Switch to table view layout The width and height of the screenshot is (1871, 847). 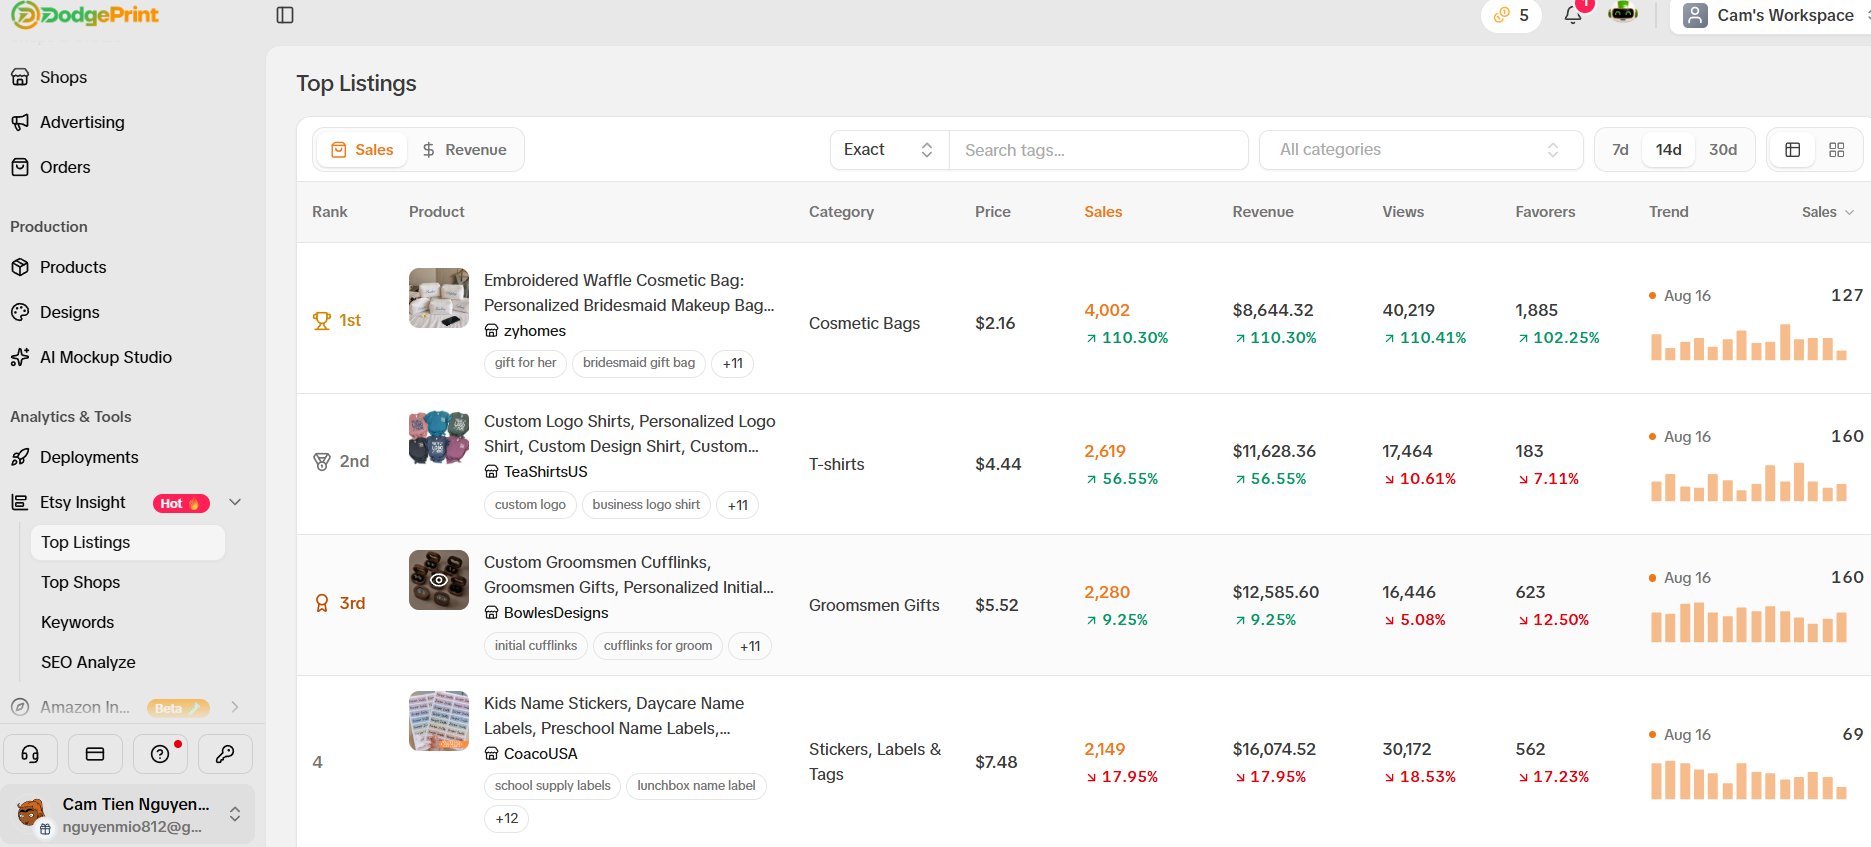pos(1793,150)
